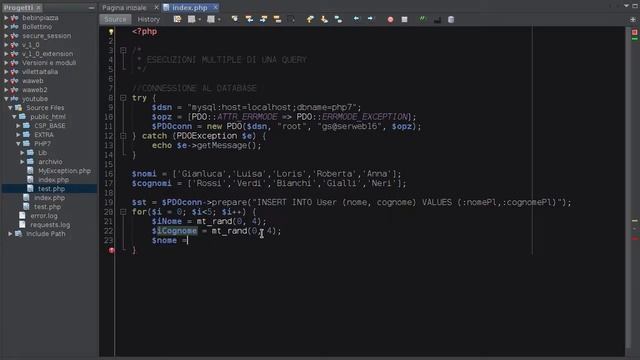
Task: Click the green Comment icon
Action: click(423, 19)
